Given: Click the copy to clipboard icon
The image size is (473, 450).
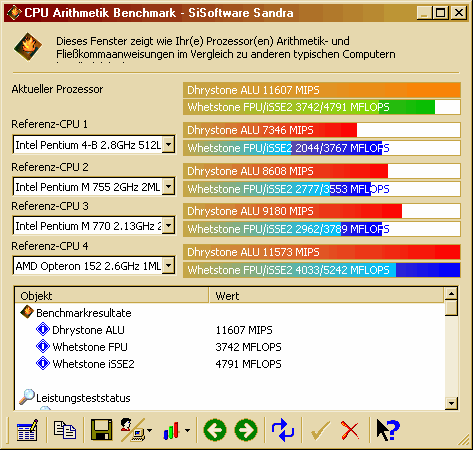Looking at the screenshot, I should (65, 430).
